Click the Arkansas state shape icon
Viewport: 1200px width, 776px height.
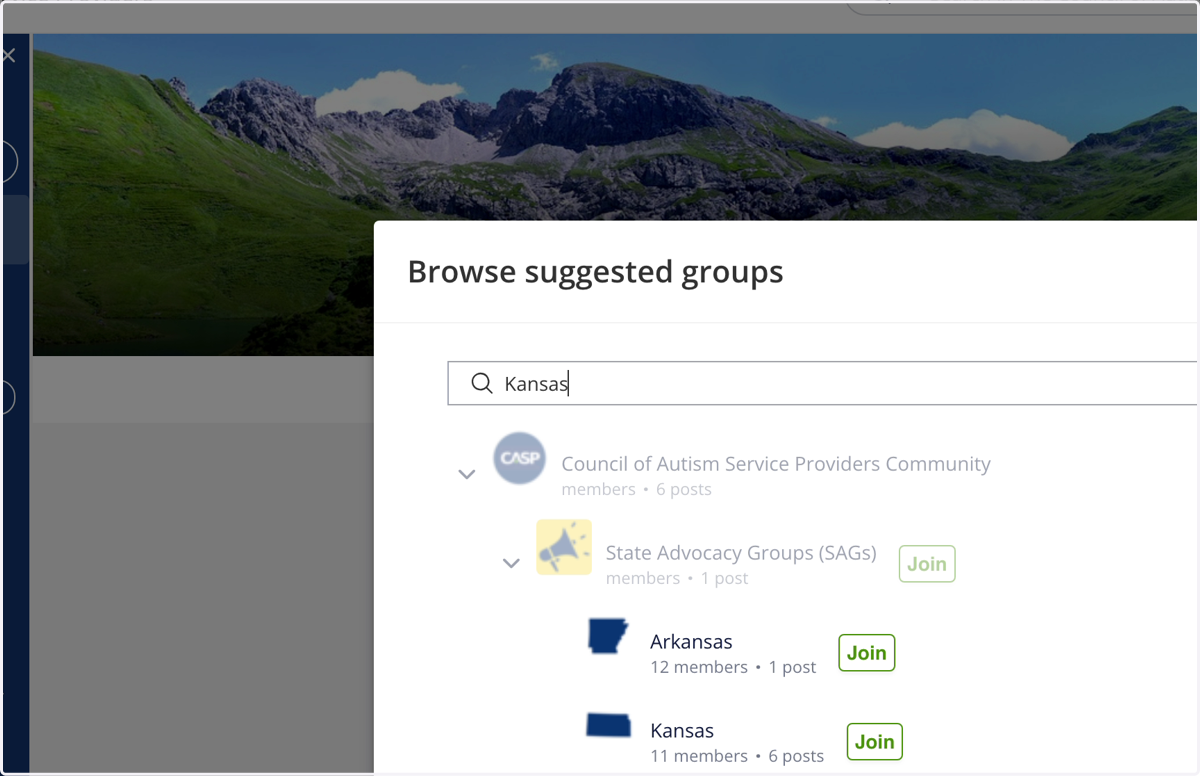[x=608, y=636]
